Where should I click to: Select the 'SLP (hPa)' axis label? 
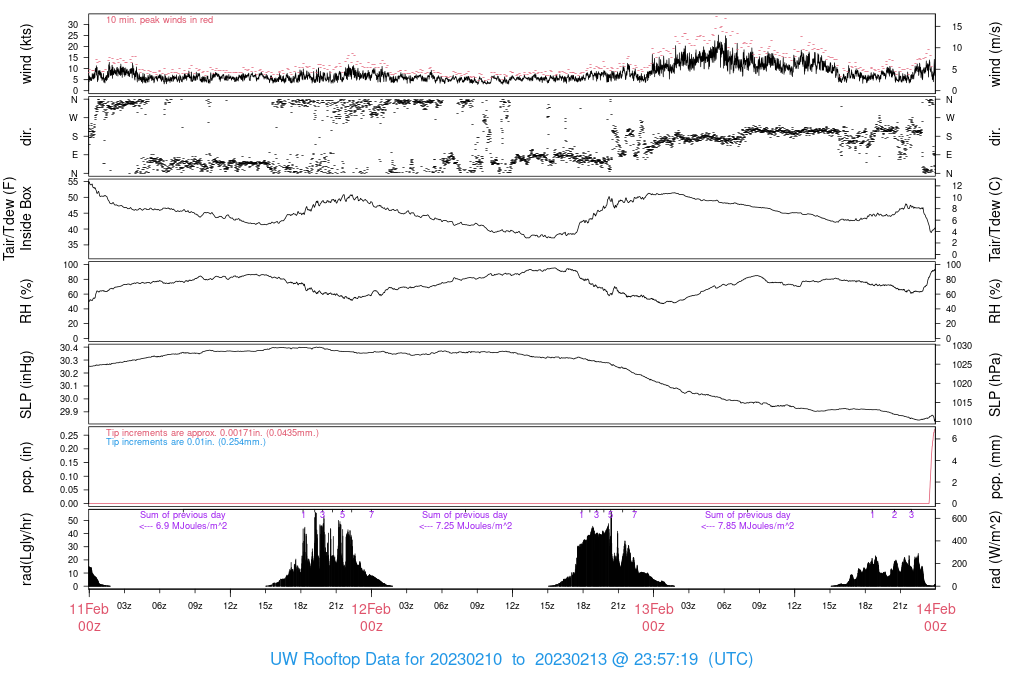(x=995, y=385)
